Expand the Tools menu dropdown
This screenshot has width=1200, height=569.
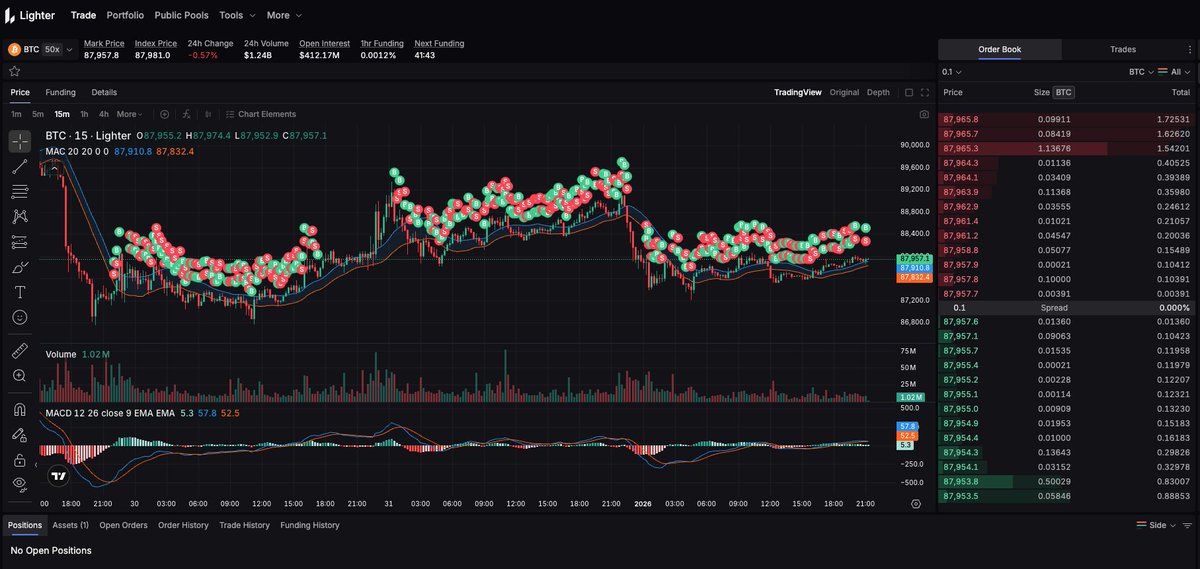point(237,15)
